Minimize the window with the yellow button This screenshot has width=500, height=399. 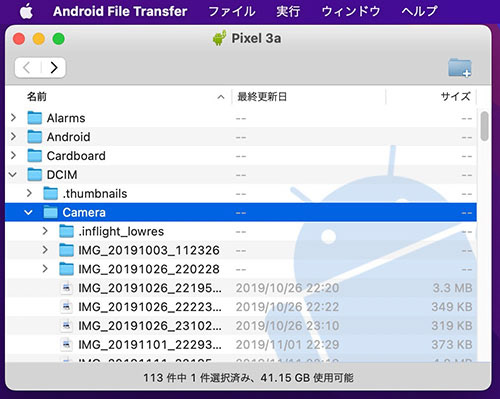click(x=39, y=39)
